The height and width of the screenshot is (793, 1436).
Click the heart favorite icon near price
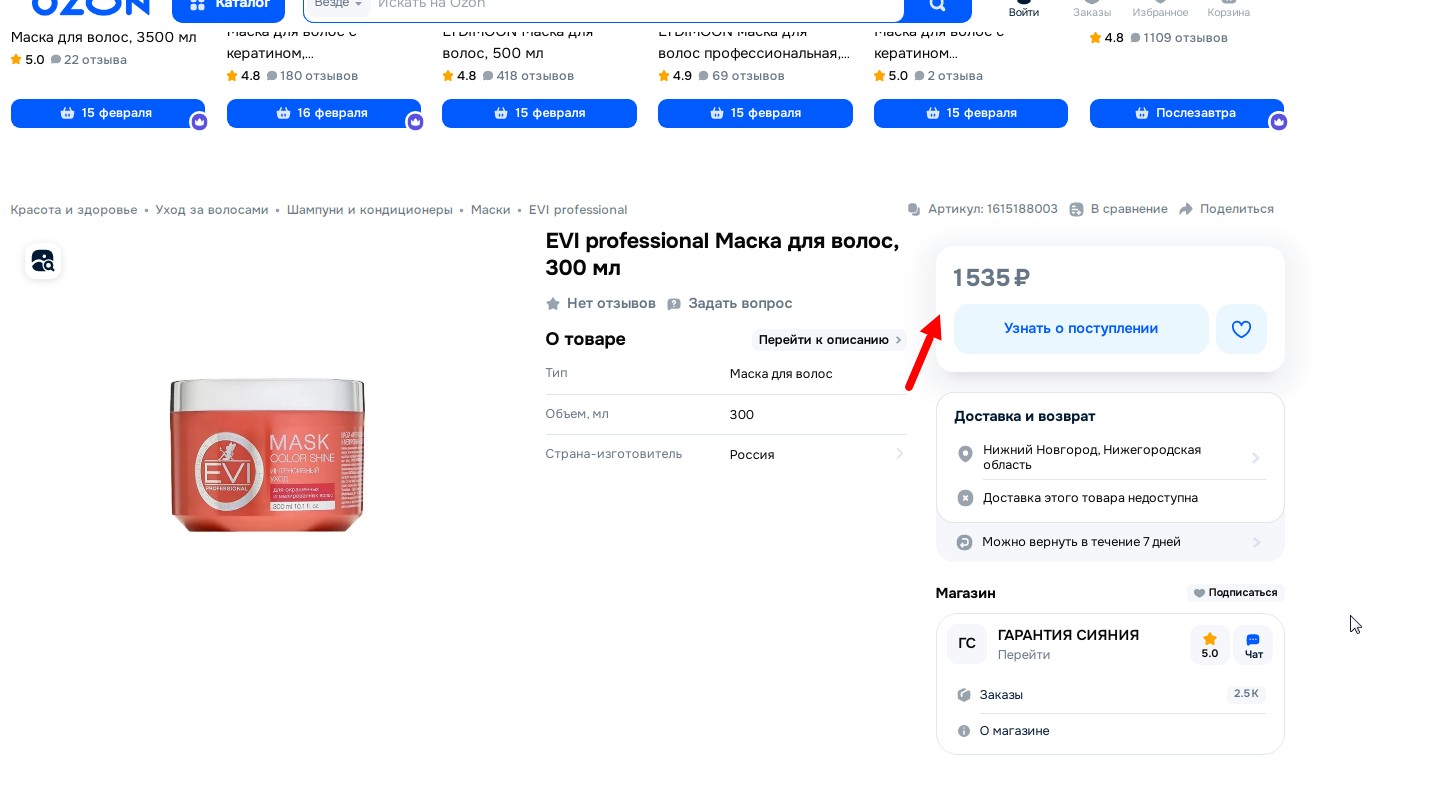pos(1241,329)
